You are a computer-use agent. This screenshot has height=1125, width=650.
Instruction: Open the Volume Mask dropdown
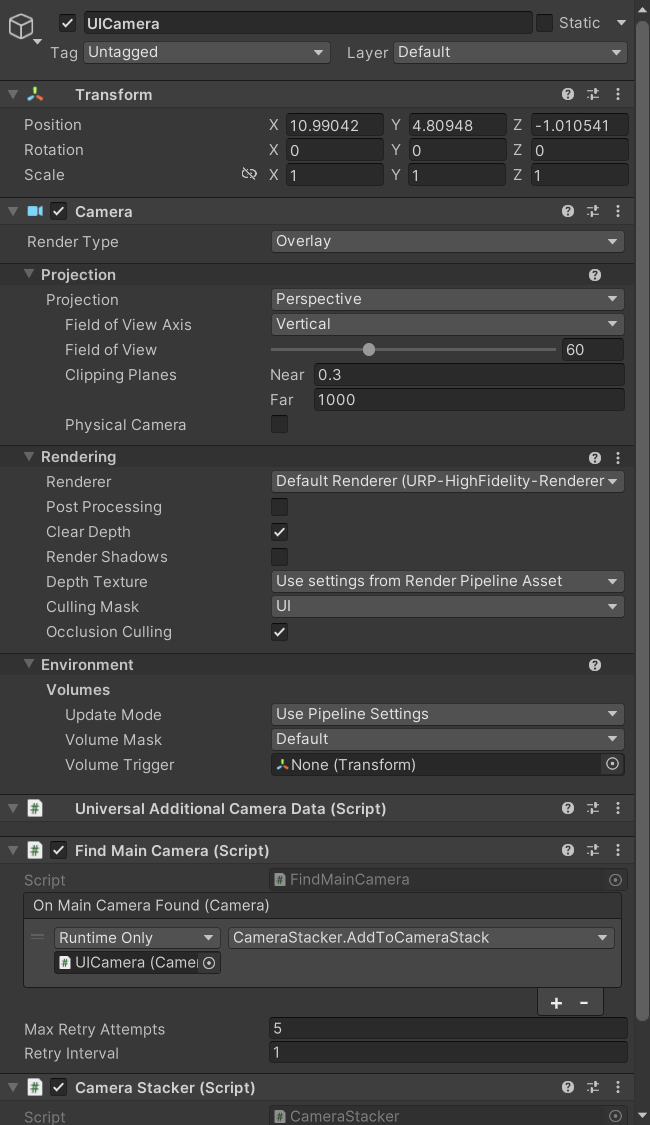coord(448,739)
